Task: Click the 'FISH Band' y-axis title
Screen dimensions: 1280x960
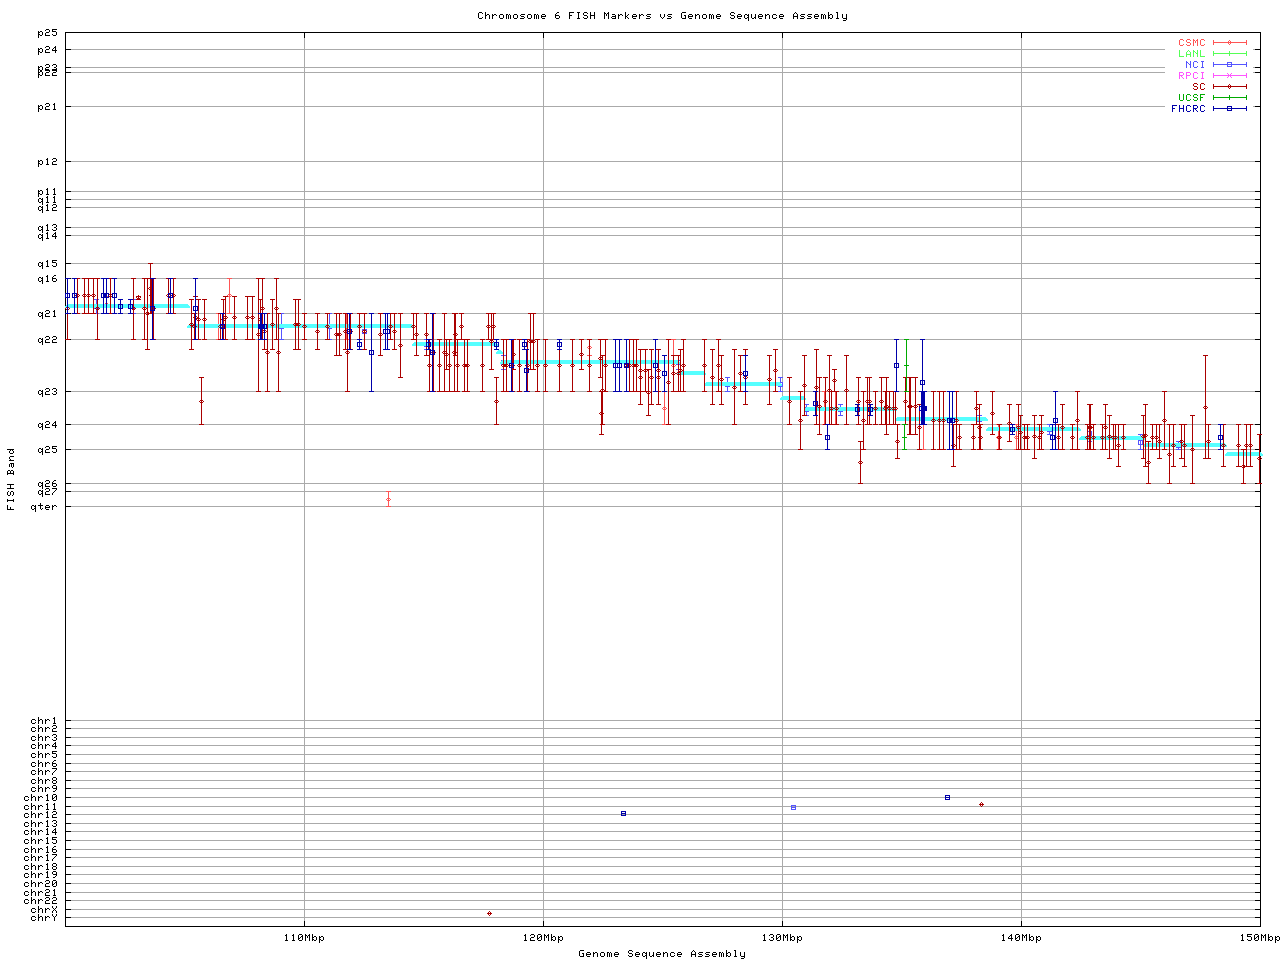Action: tap(11, 479)
